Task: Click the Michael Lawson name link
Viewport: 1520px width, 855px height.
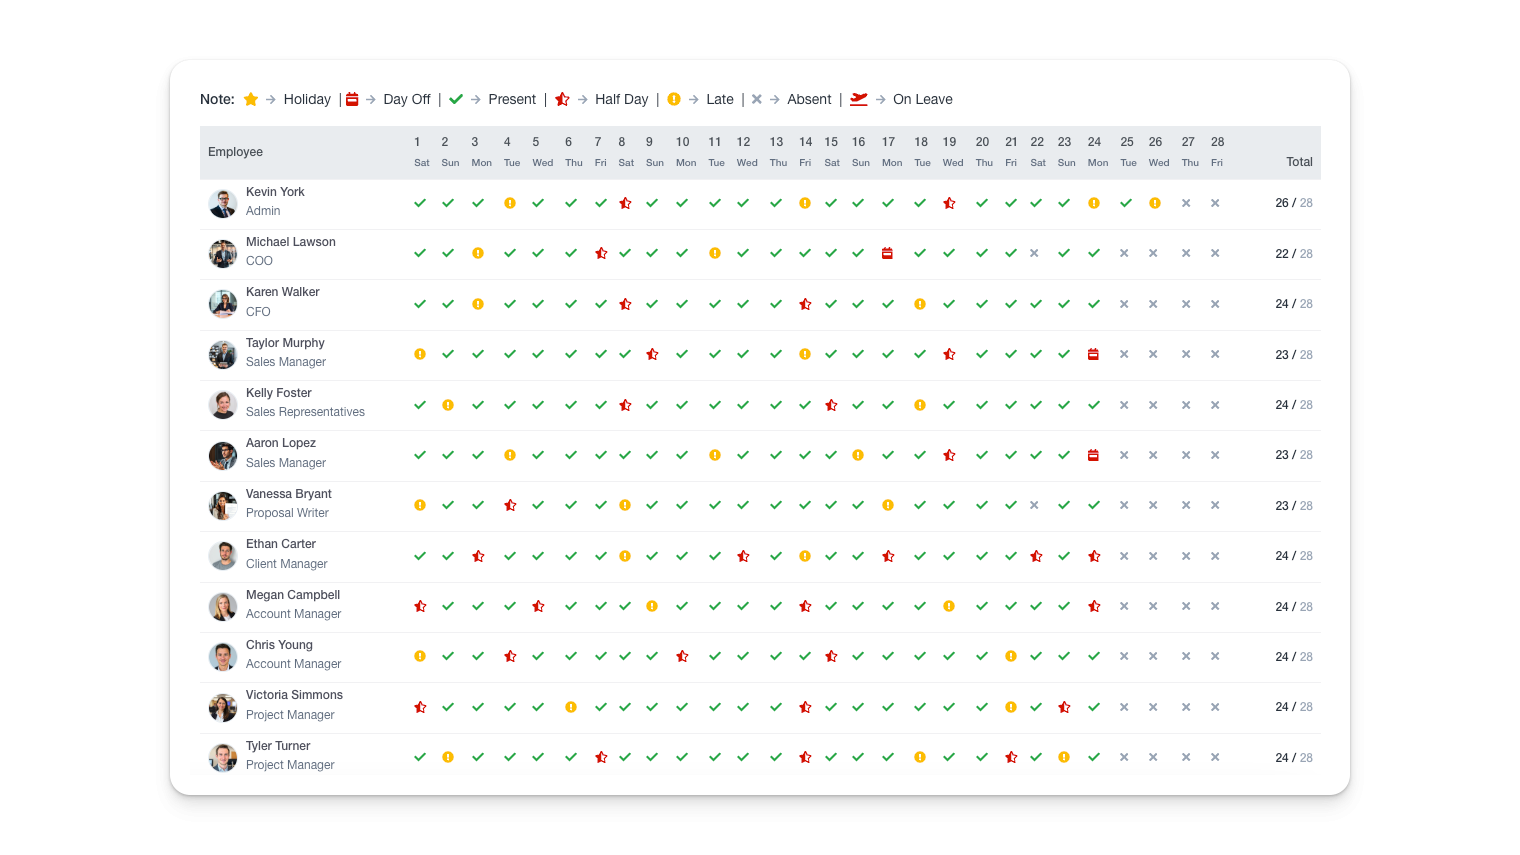Action: 290,242
